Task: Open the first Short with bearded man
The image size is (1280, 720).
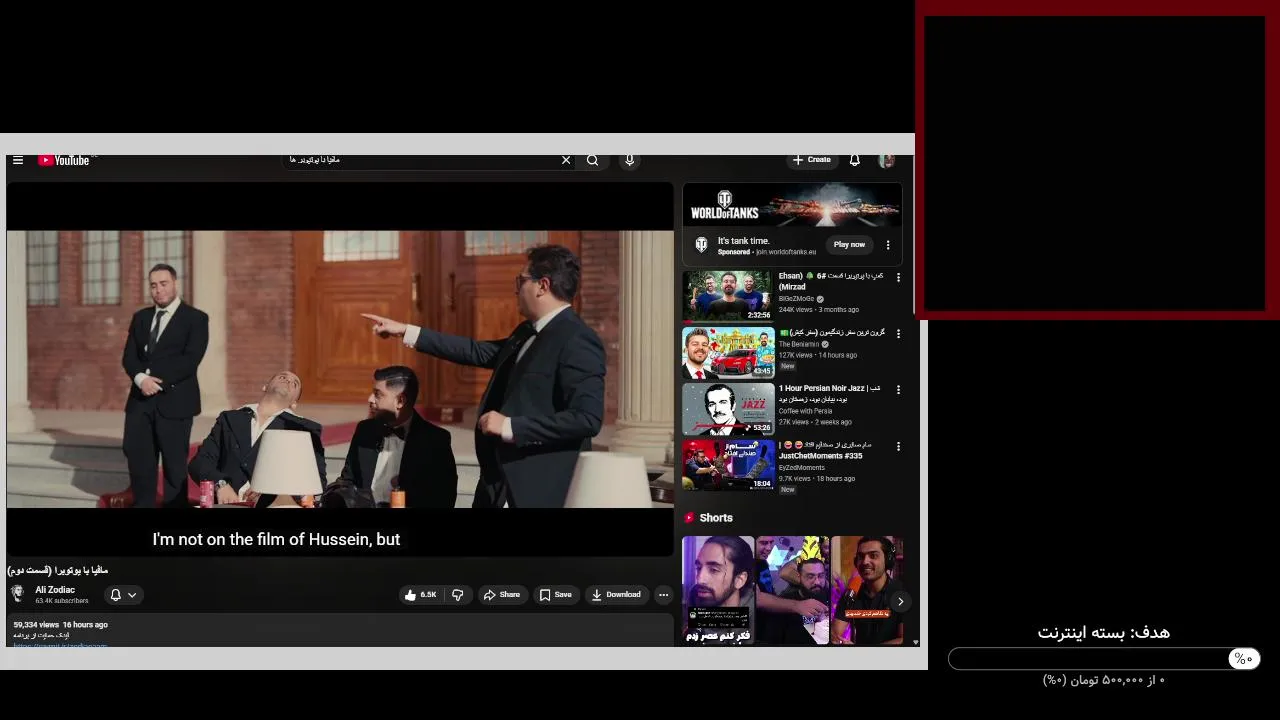Action: coord(718,590)
